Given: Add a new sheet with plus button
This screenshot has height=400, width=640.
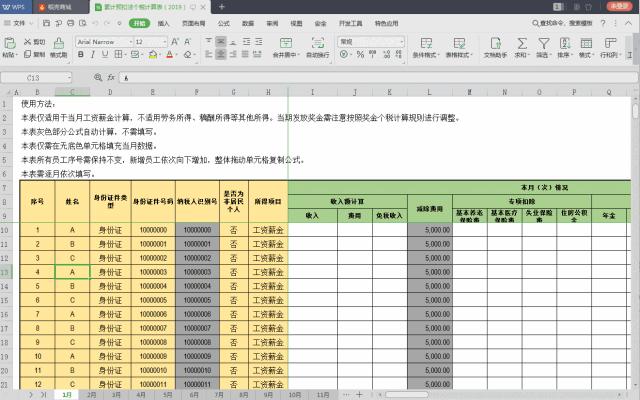Looking at the screenshot, I should [x=359, y=394].
